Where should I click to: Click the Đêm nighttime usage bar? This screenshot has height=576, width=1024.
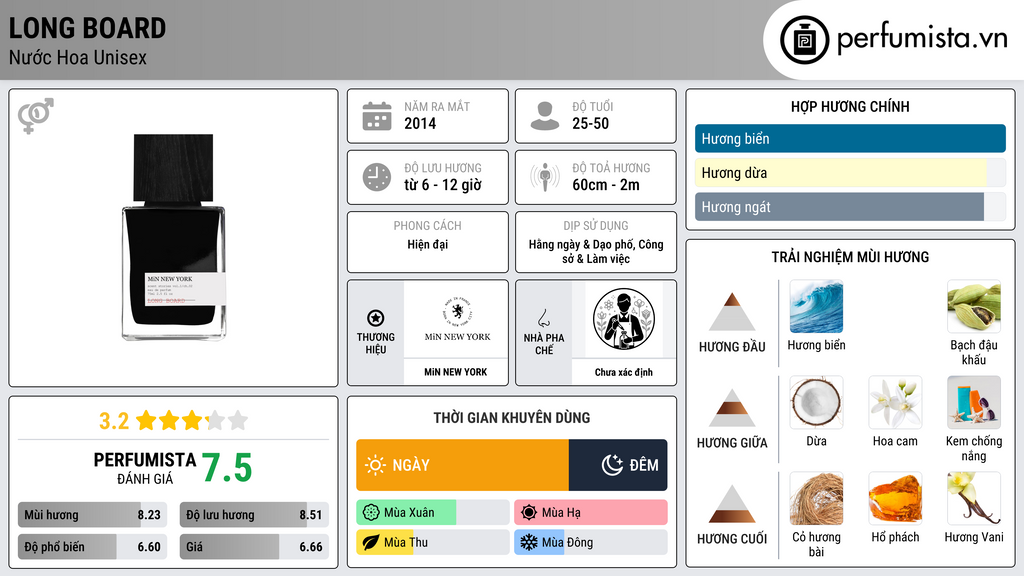point(618,465)
